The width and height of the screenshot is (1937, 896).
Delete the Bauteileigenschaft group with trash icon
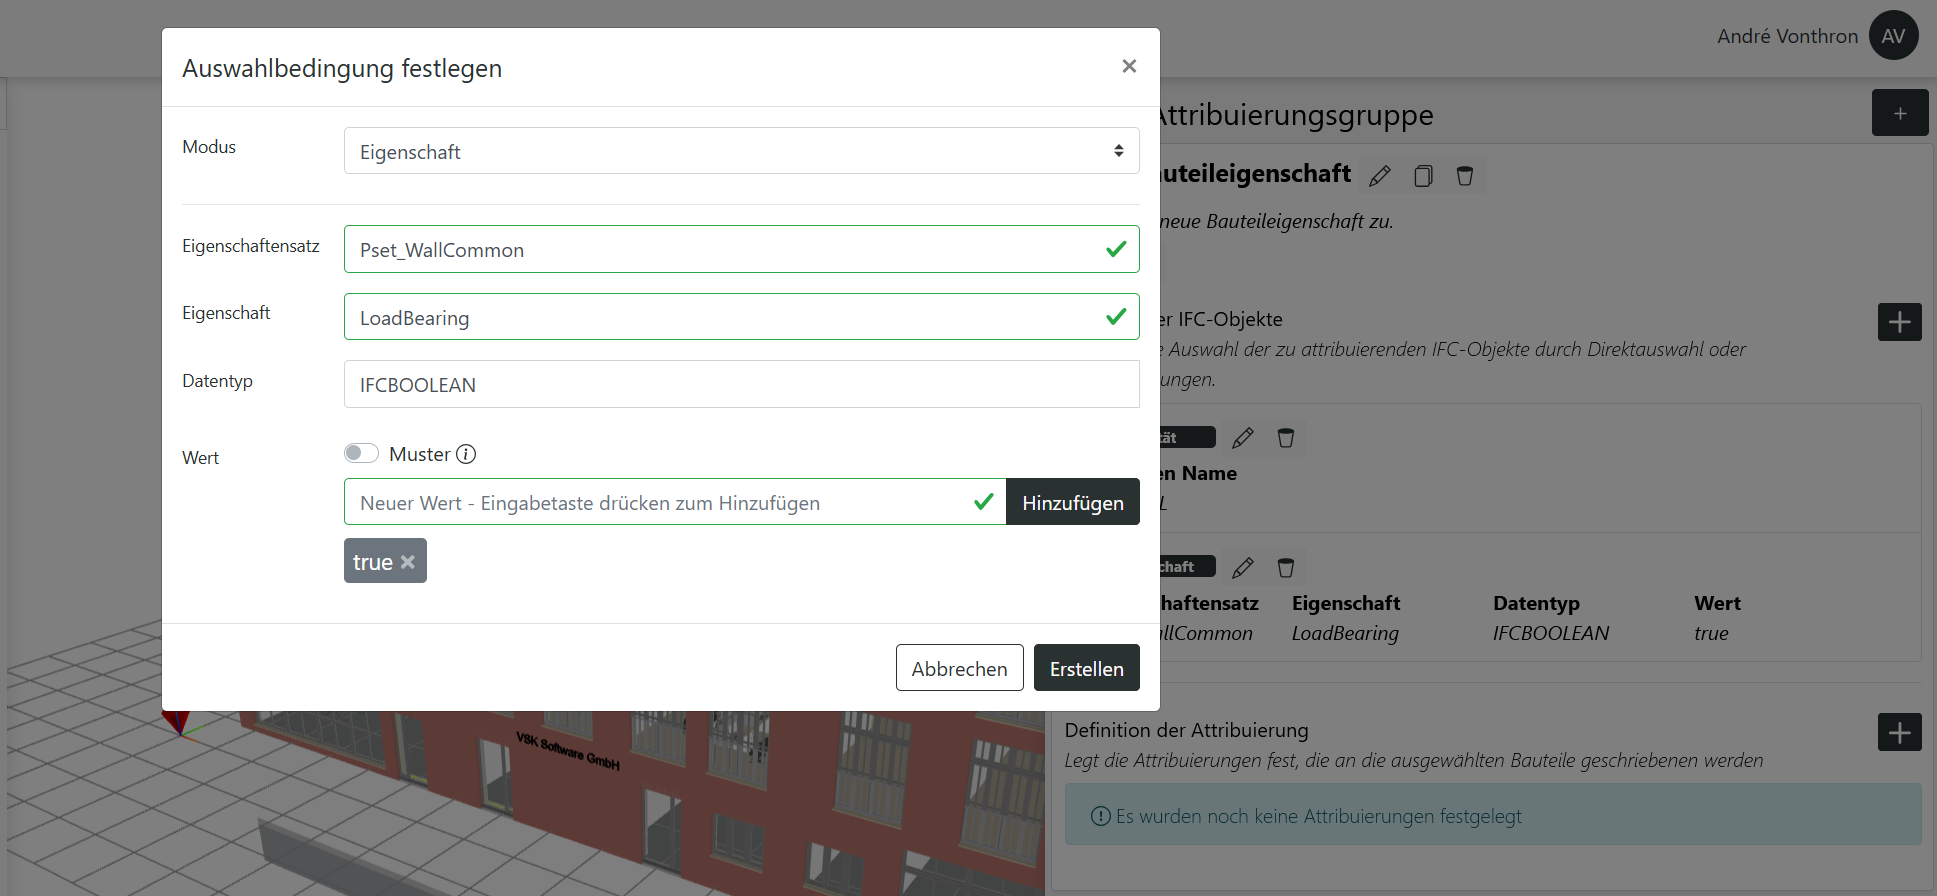click(x=1465, y=176)
